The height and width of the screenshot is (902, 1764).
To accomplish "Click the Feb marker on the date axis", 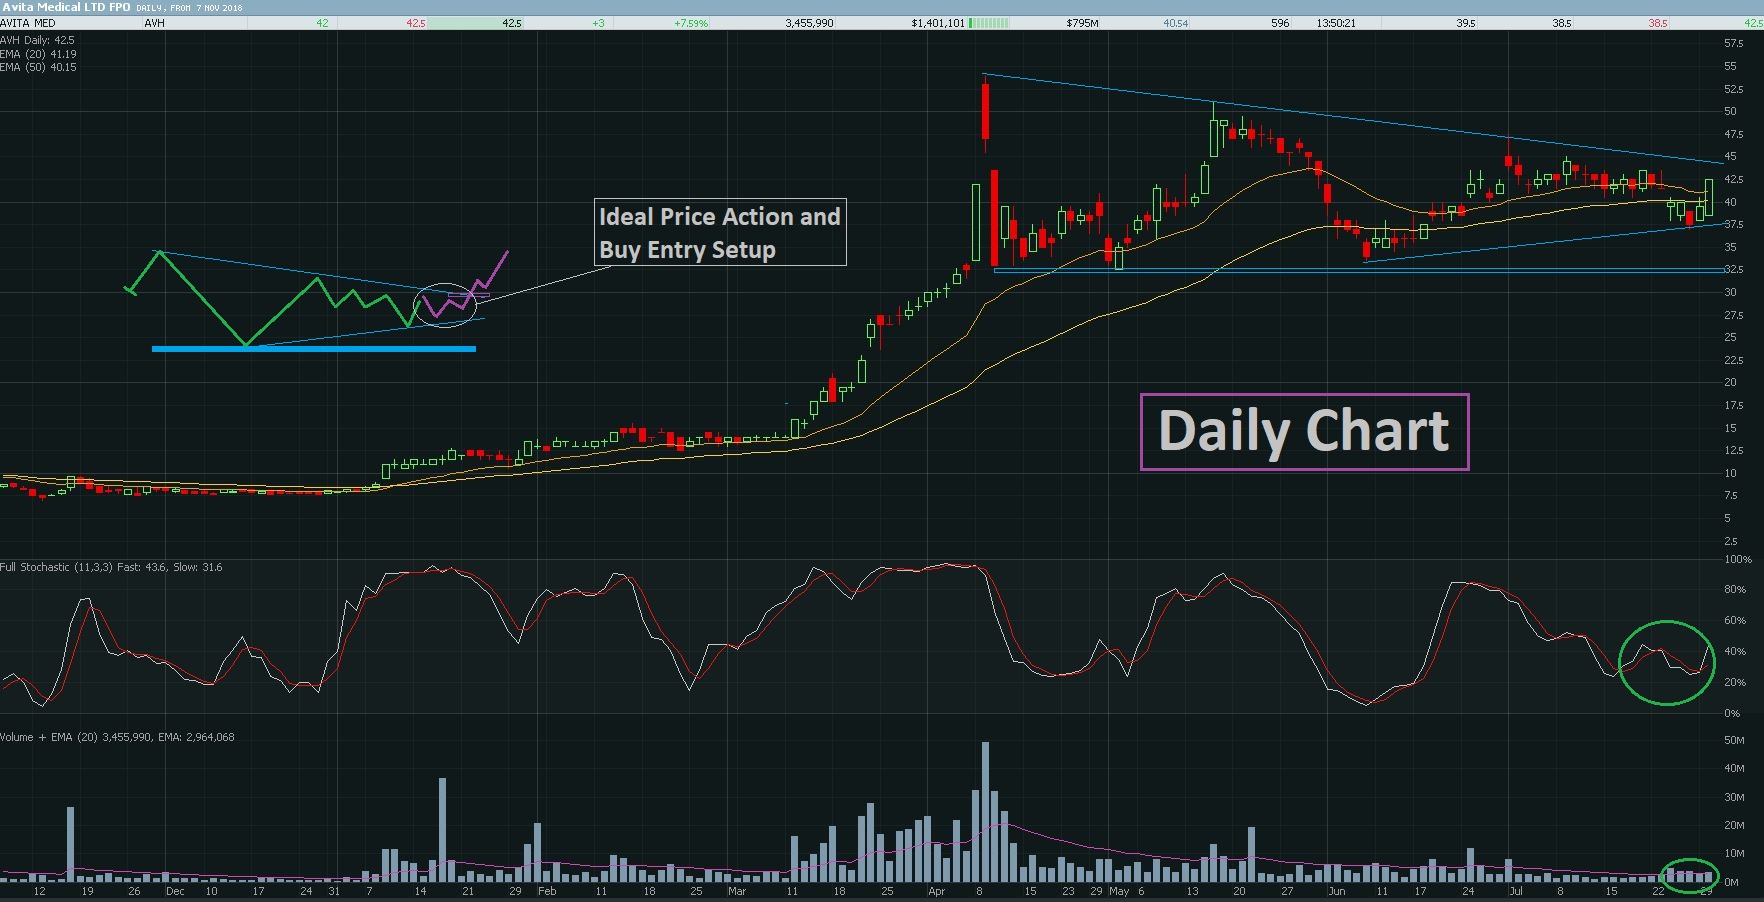I will 547,891.
